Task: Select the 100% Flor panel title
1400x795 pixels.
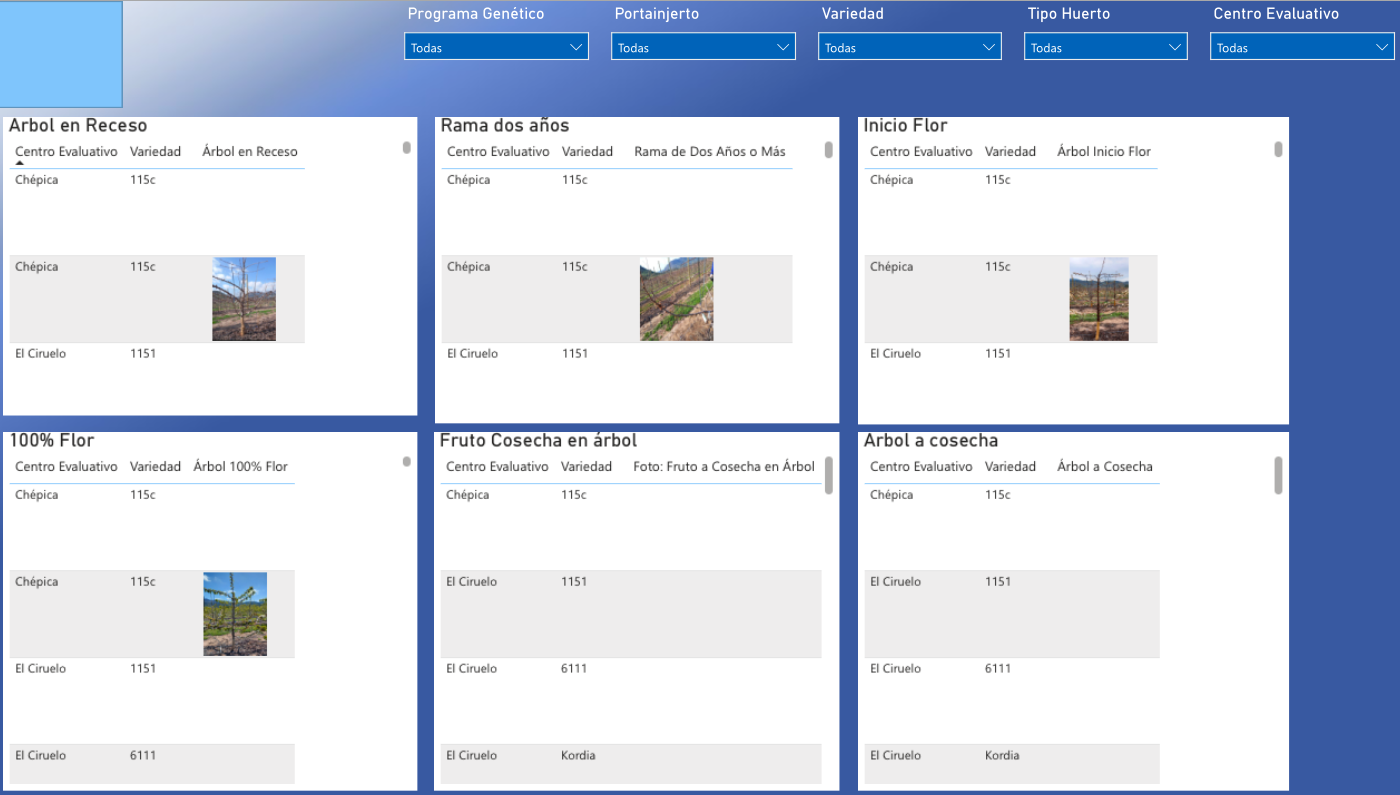Action: tap(52, 441)
